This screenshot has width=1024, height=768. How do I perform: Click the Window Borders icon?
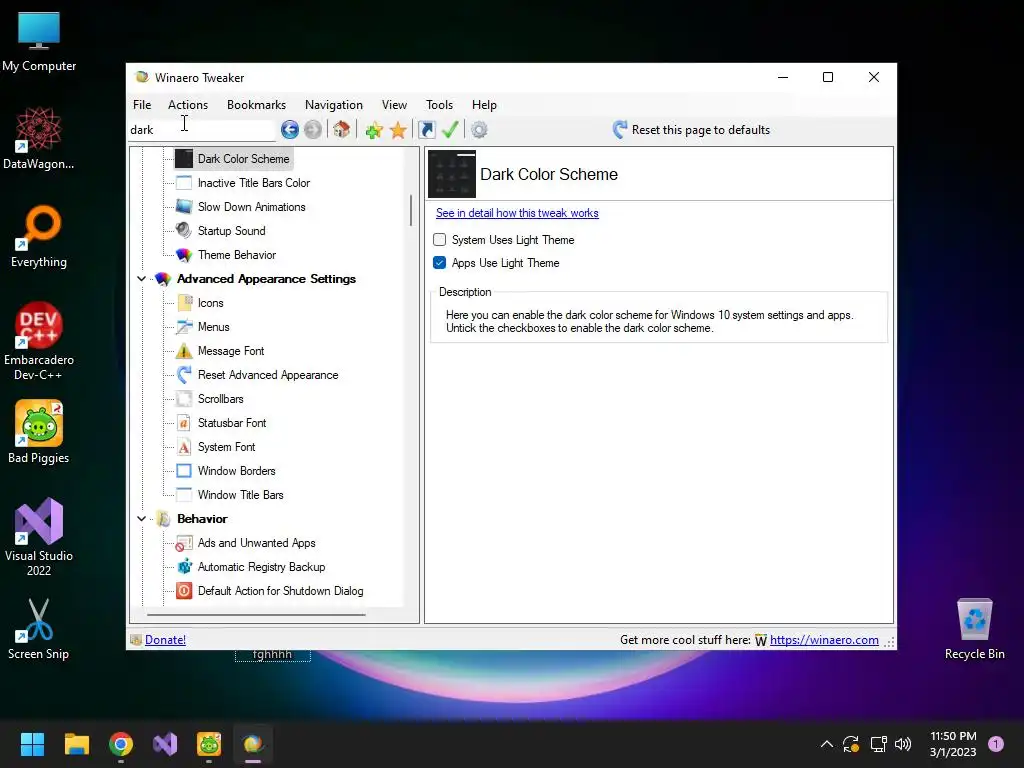click(184, 471)
